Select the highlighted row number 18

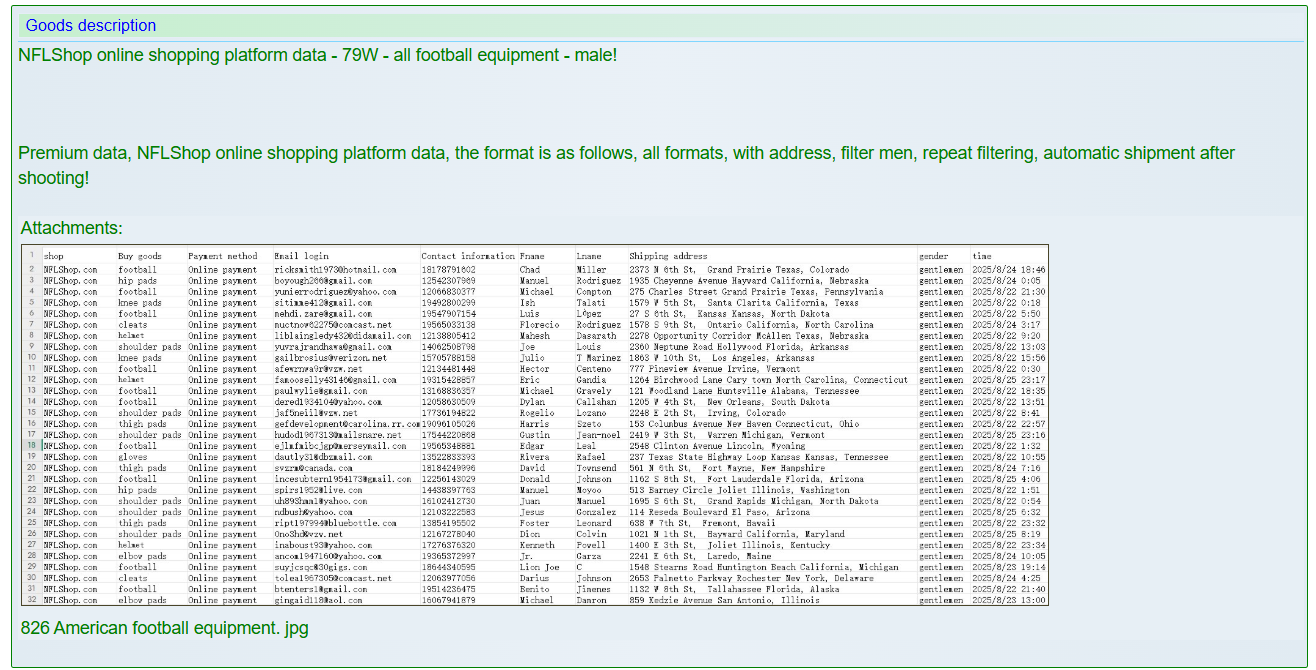point(32,446)
